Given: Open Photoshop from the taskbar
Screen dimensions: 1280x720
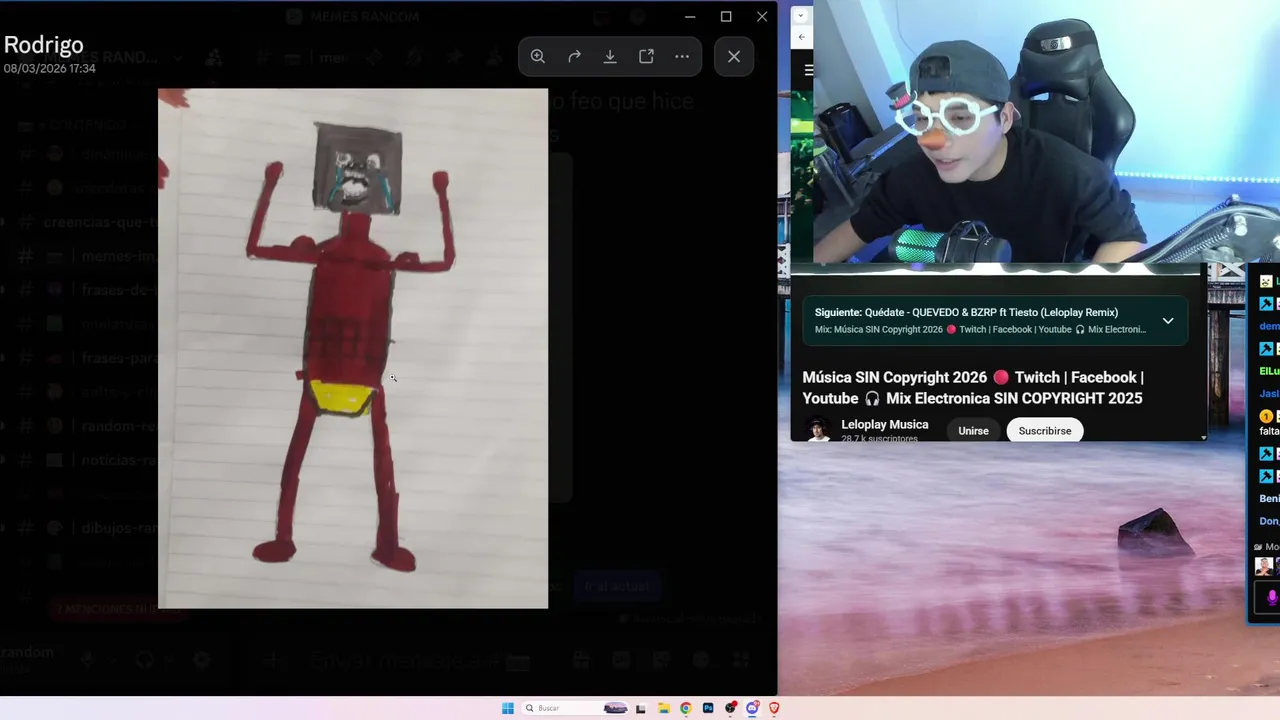Looking at the screenshot, I should coord(708,708).
